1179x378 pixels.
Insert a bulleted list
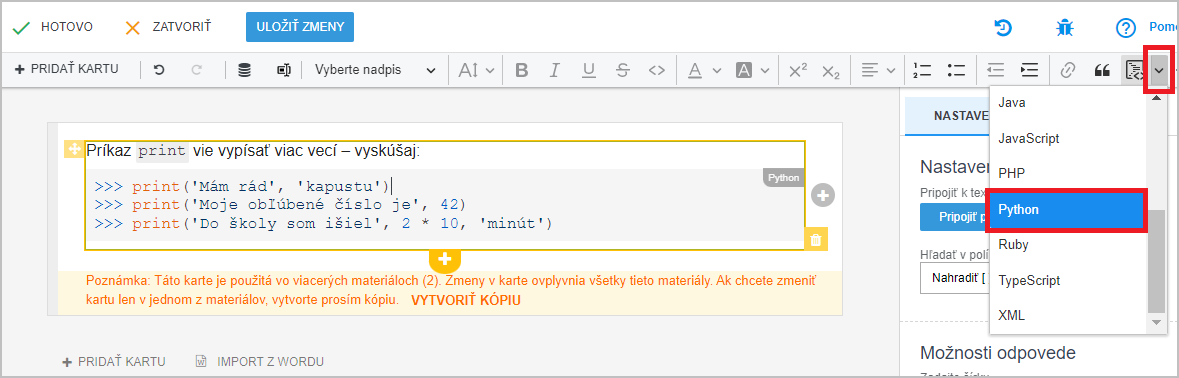(956, 70)
